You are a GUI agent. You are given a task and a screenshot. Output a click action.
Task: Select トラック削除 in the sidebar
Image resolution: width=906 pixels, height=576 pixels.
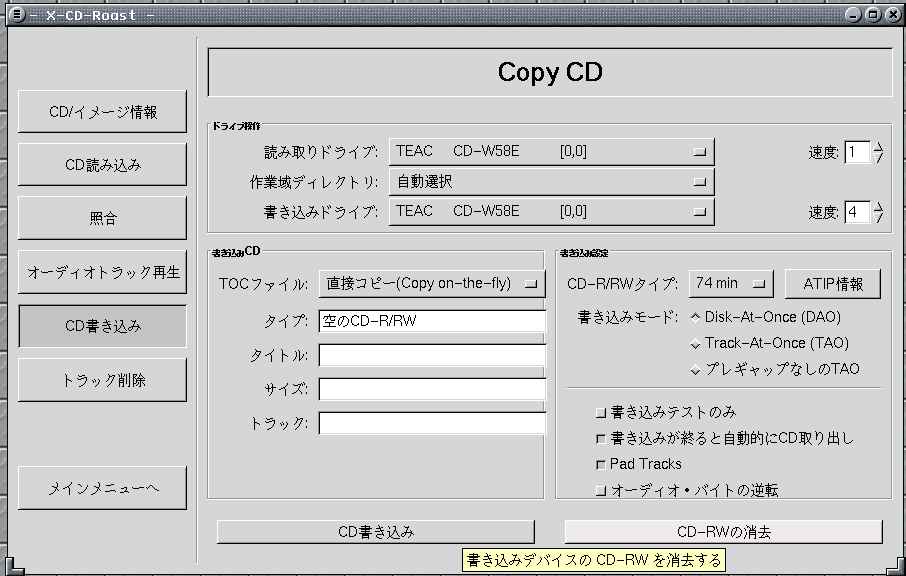(102, 380)
